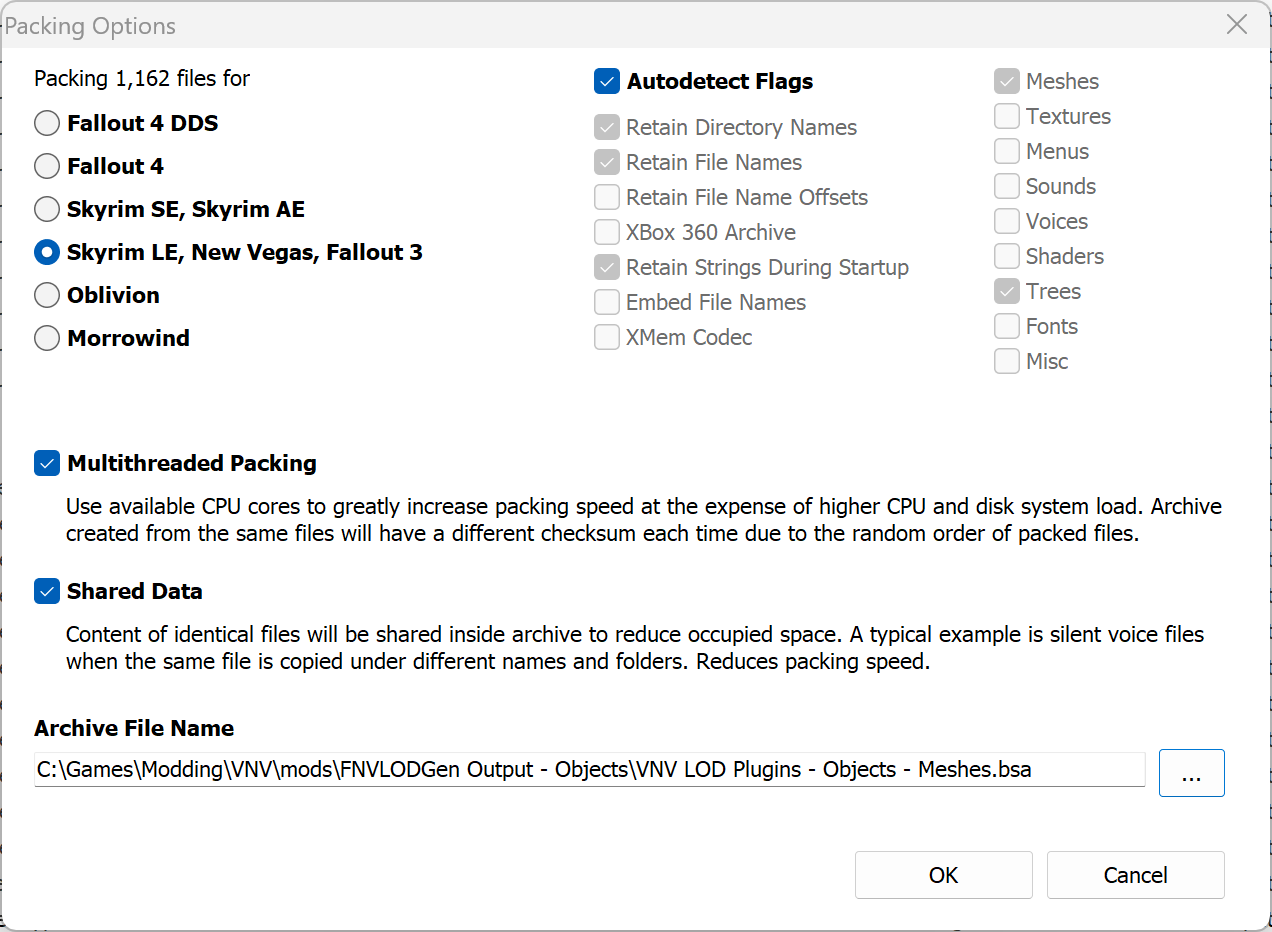Check the Sounds content flag
This screenshot has height=932, width=1272.
(1007, 186)
